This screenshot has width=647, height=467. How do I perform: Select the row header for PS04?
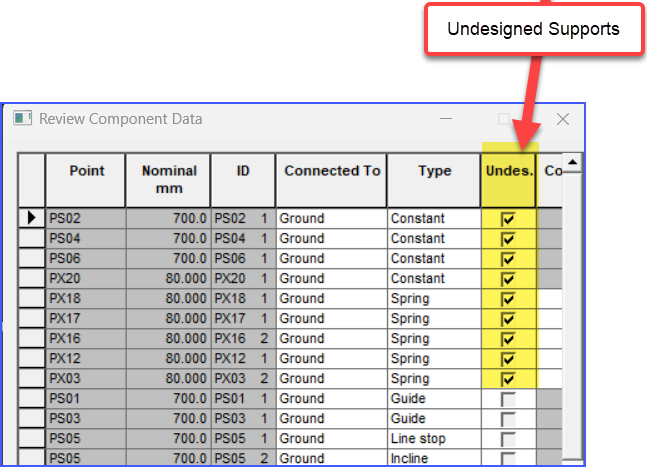(31, 238)
